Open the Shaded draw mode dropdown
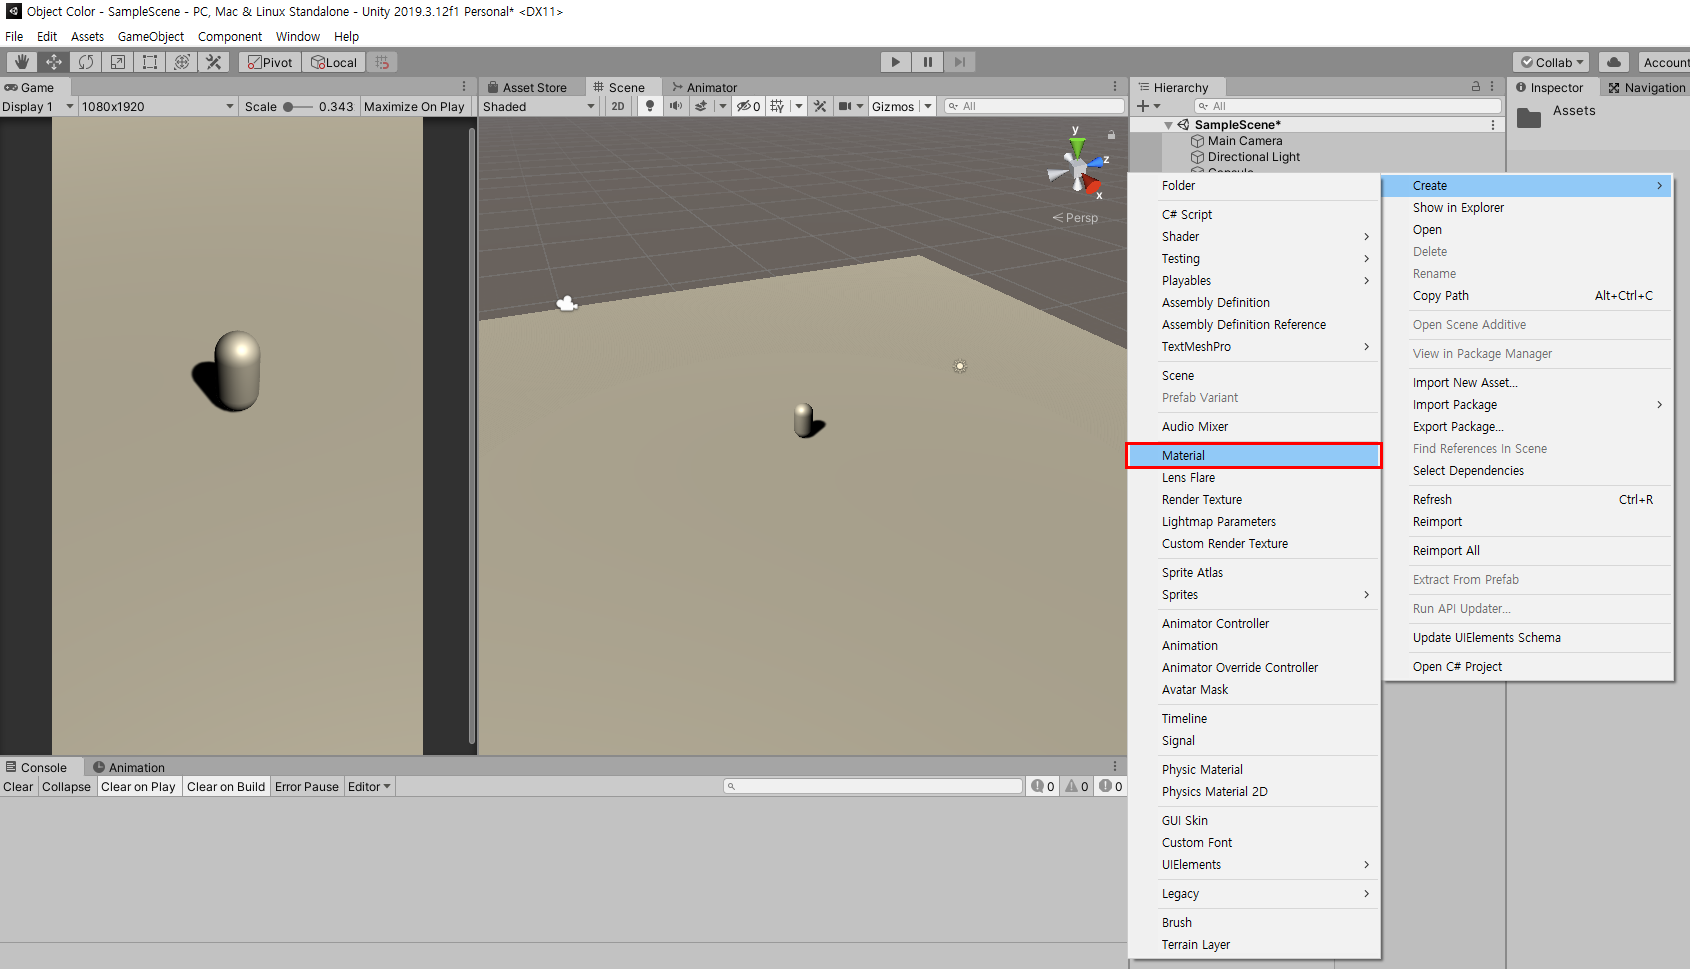Viewport: 1690px width, 969px height. [539, 106]
